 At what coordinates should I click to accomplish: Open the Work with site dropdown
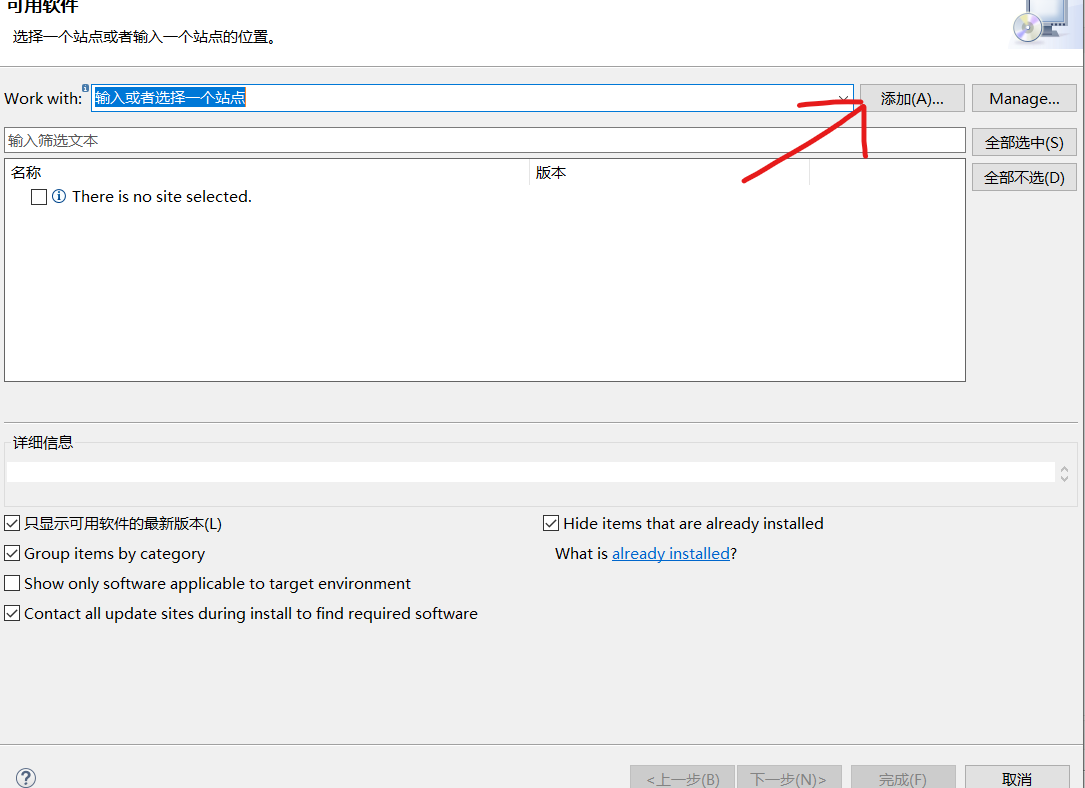coord(843,97)
